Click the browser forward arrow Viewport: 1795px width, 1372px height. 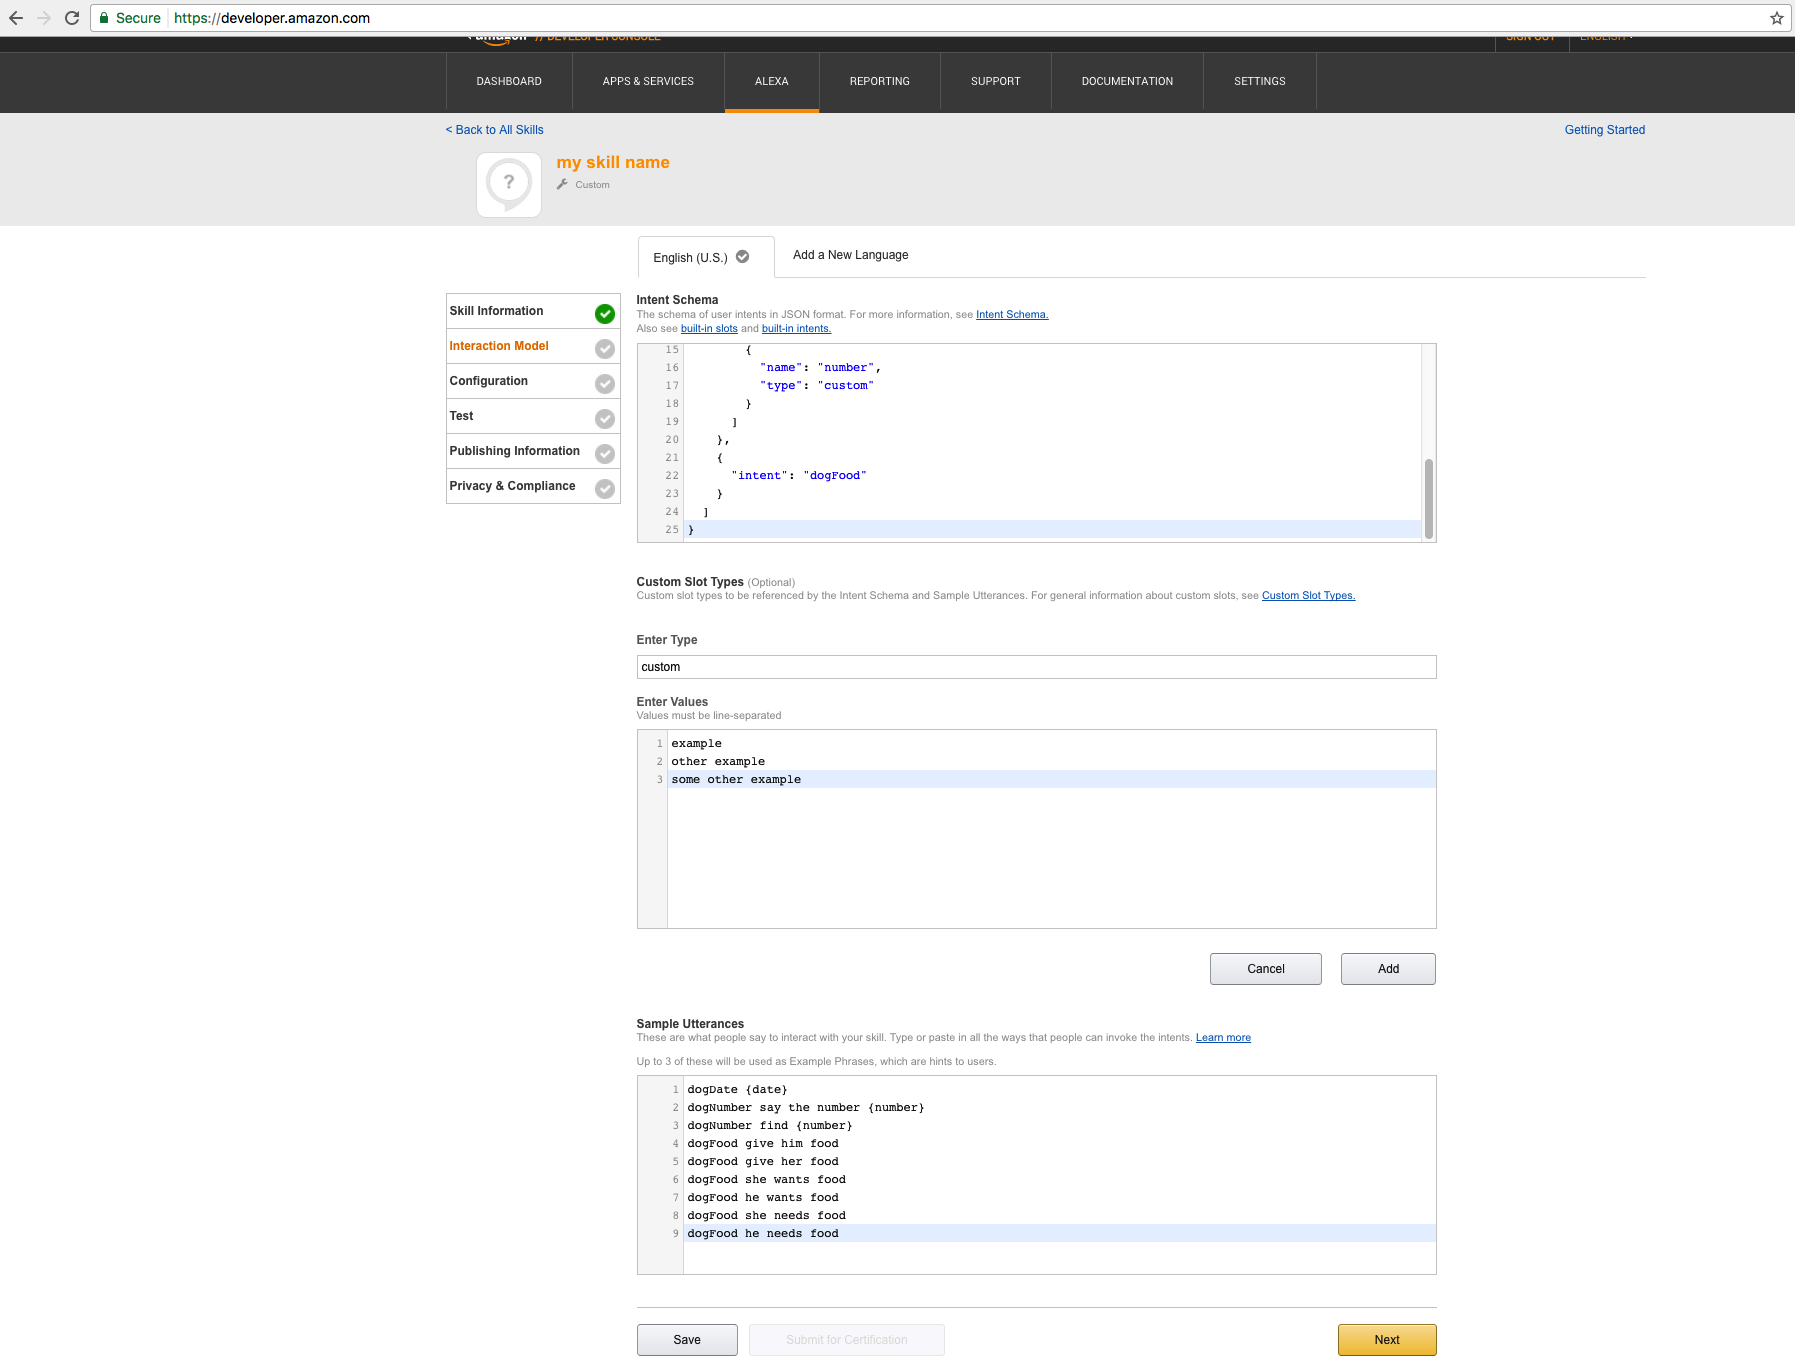(x=44, y=18)
